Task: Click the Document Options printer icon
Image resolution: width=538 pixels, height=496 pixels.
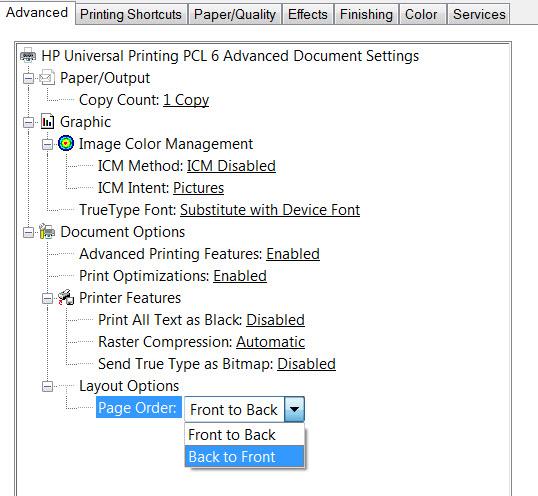Action: 47,232
